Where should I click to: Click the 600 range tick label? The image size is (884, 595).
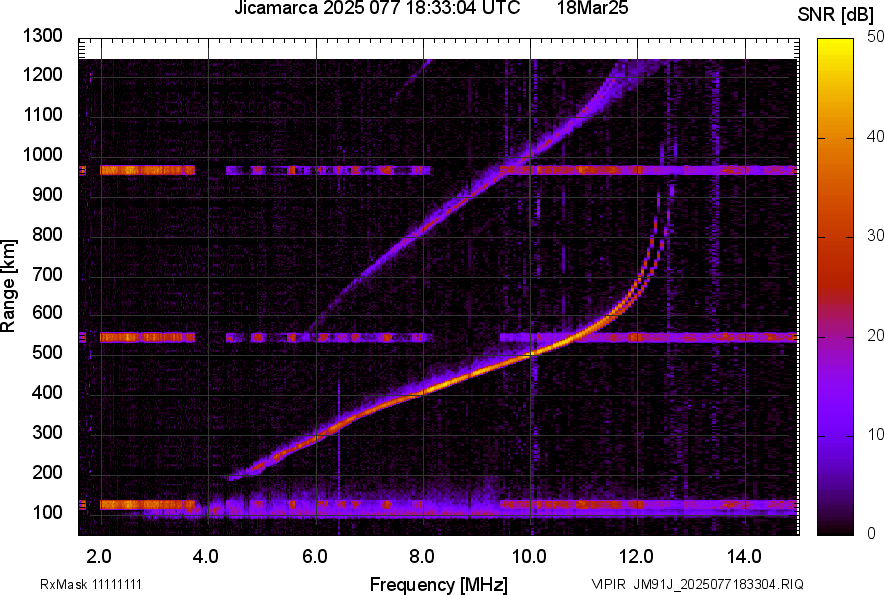[x=47, y=312]
